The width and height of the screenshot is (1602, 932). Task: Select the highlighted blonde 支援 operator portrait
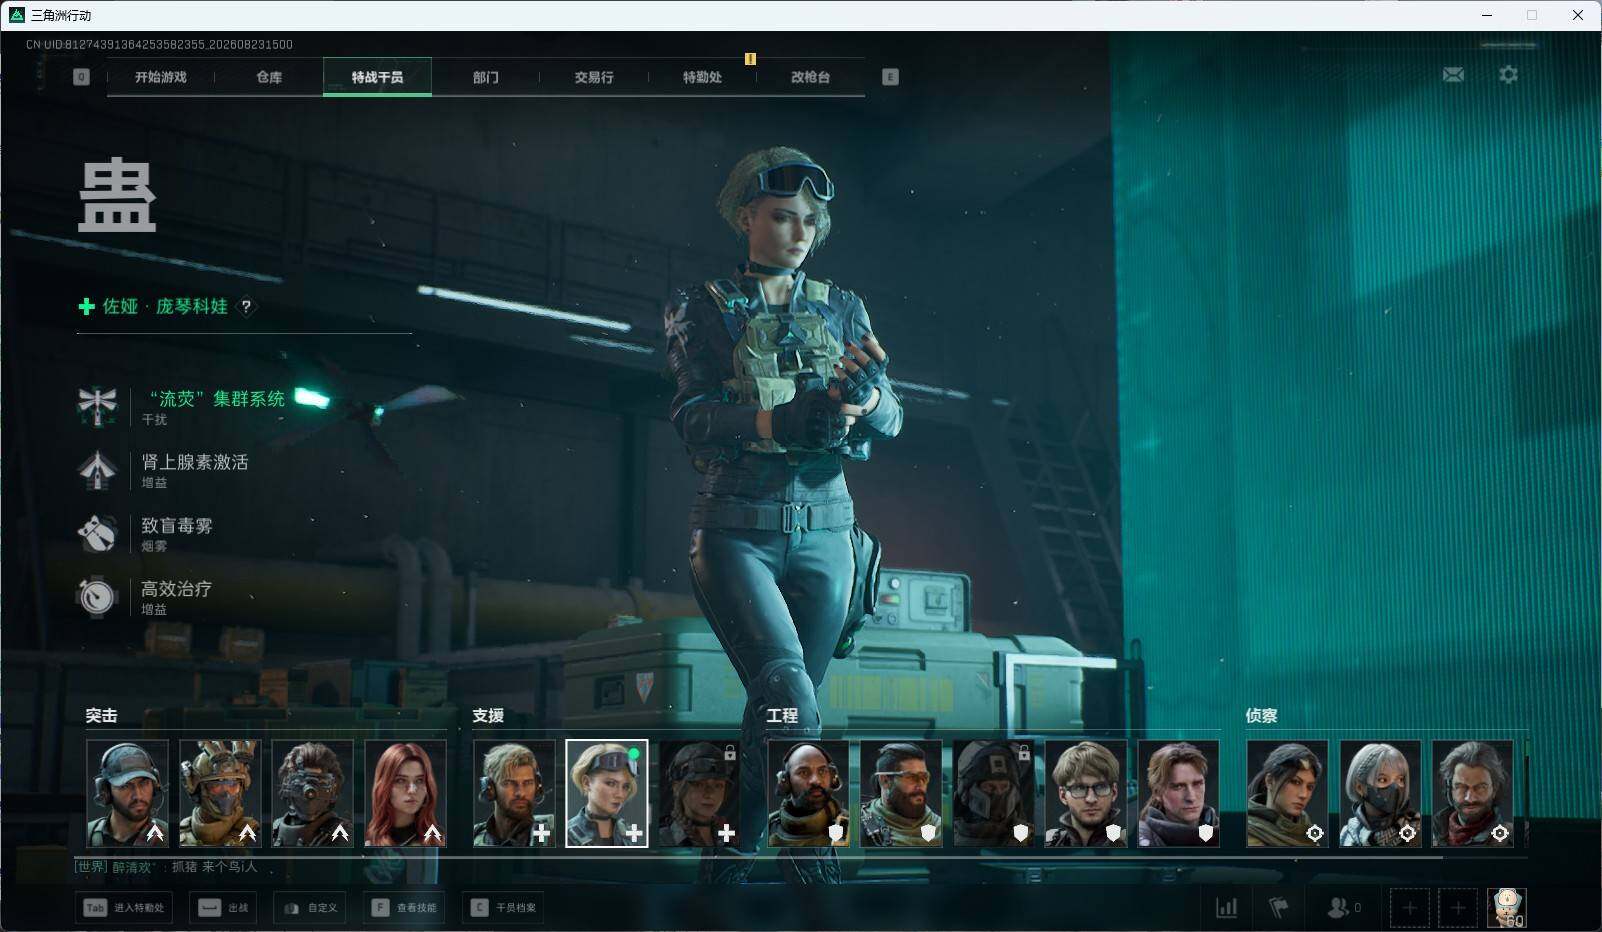tap(607, 793)
